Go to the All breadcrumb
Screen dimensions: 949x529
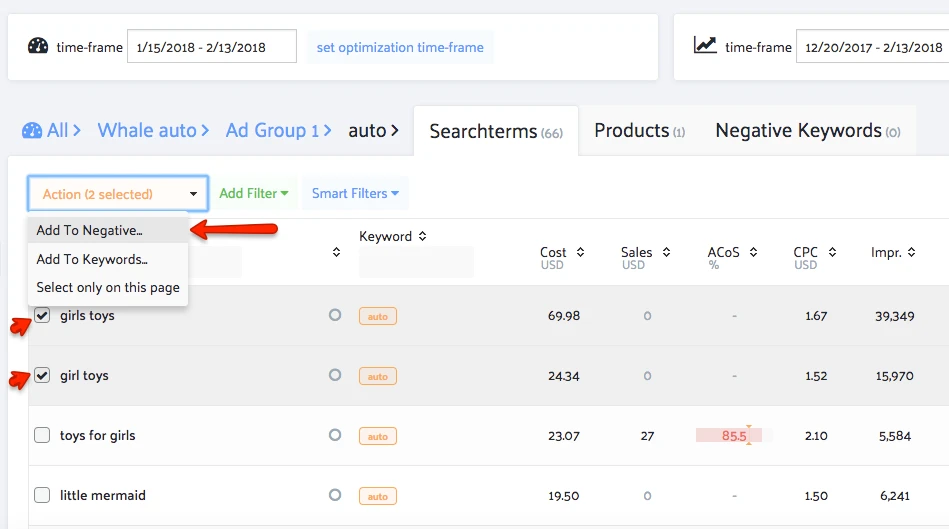pos(57,130)
